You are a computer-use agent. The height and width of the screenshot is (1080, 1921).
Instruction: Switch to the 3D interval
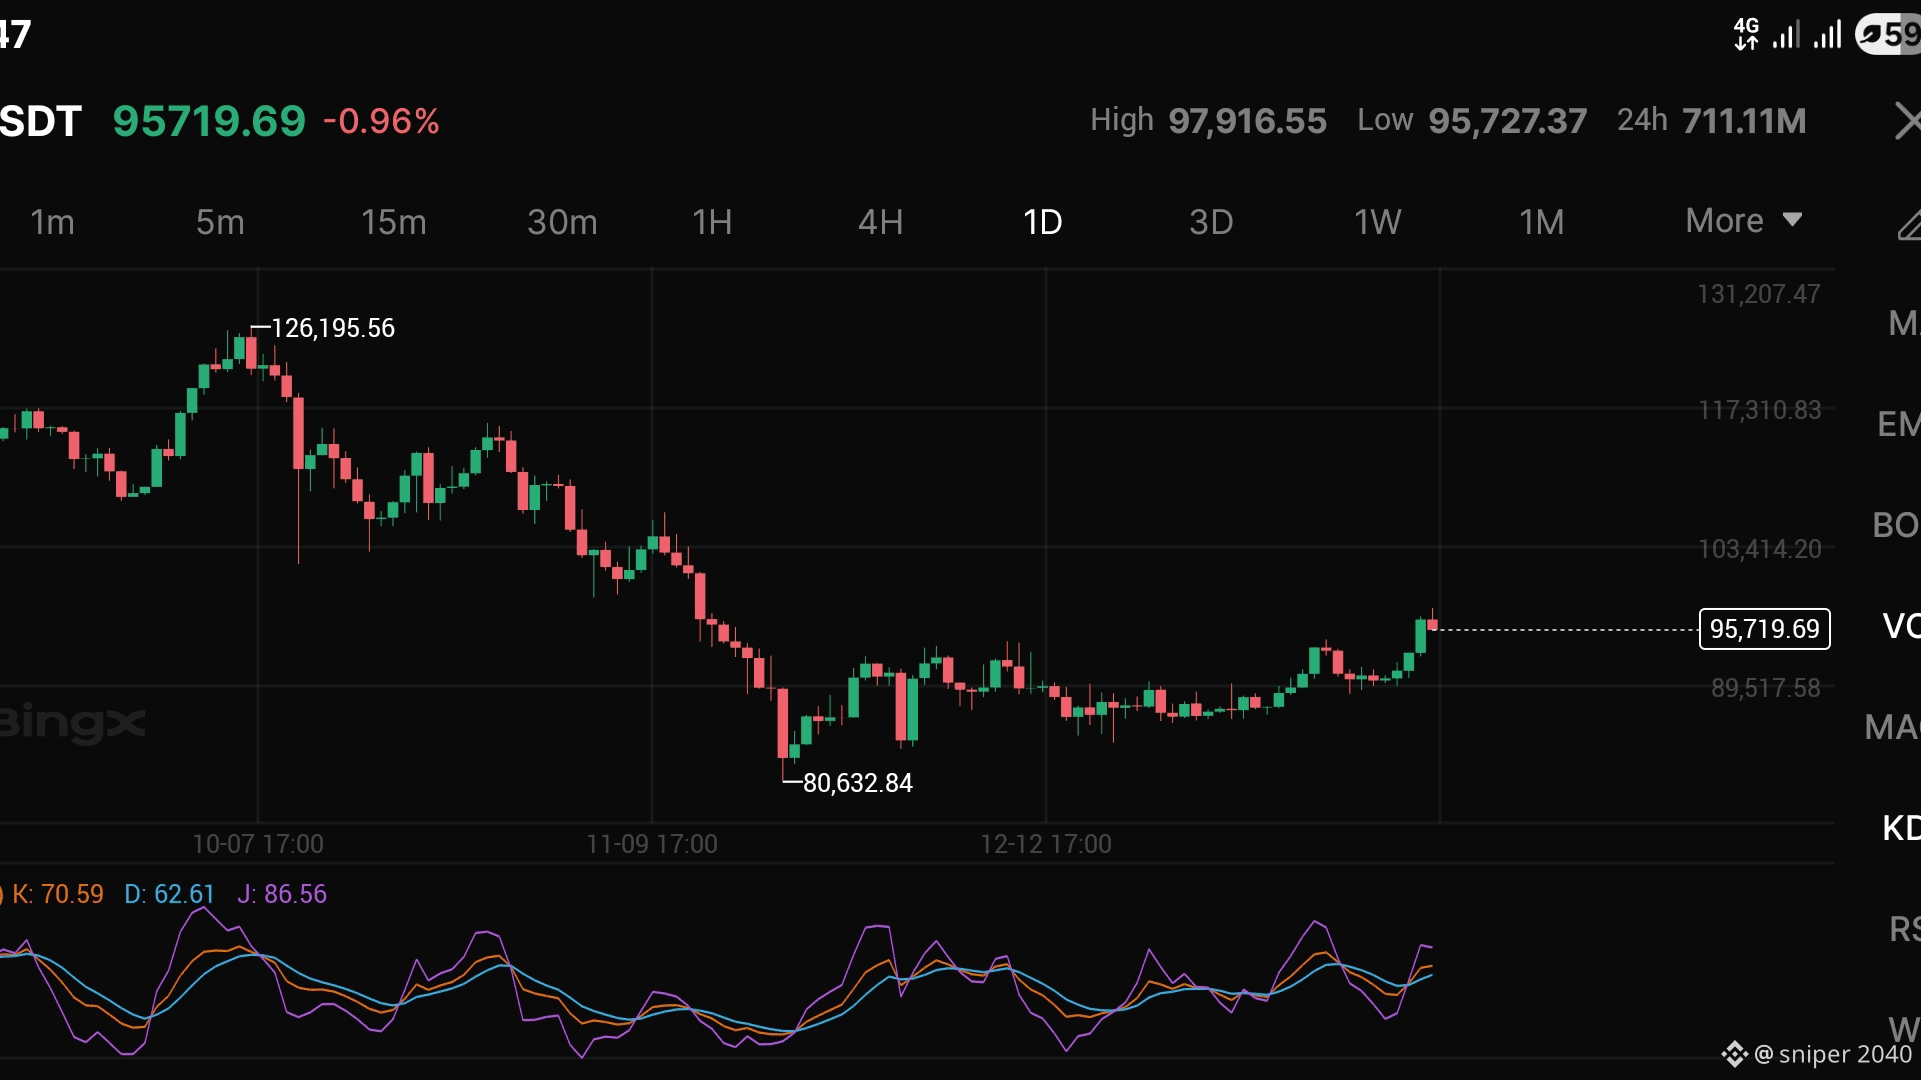pyautogui.click(x=1210, y=222)
